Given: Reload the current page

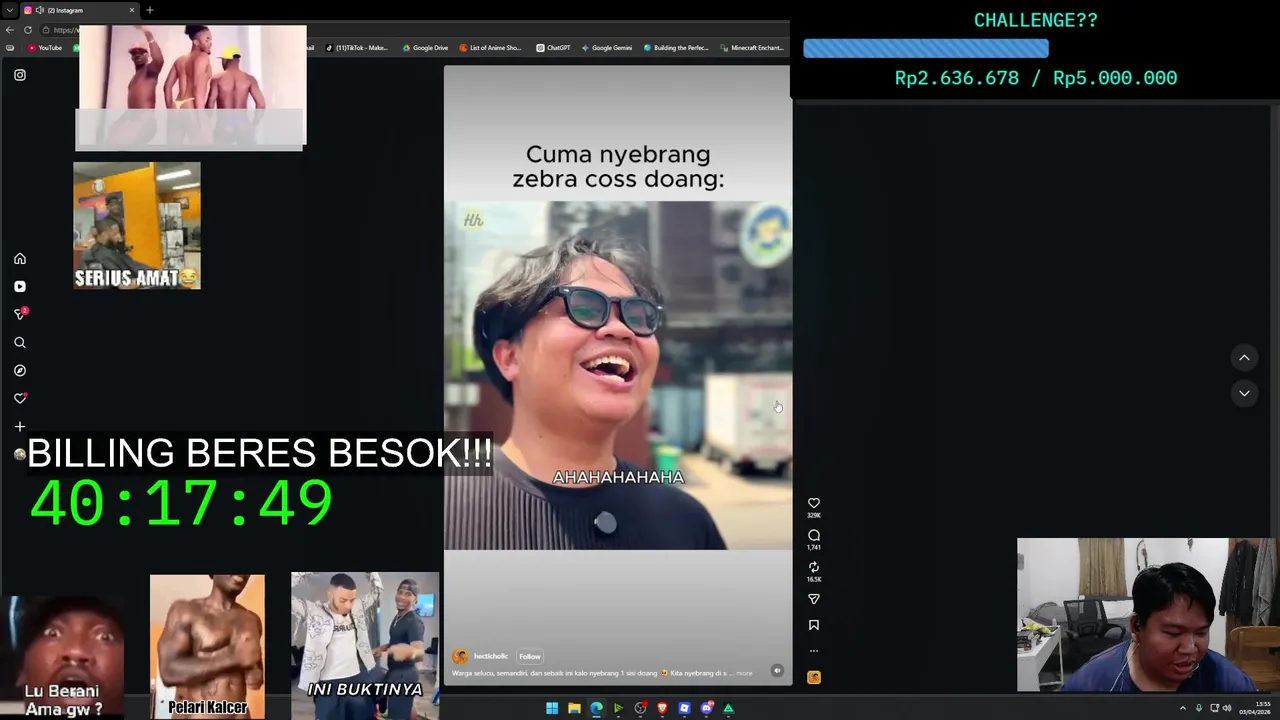Looking at the screenshot, I should [x=28, y=30].
